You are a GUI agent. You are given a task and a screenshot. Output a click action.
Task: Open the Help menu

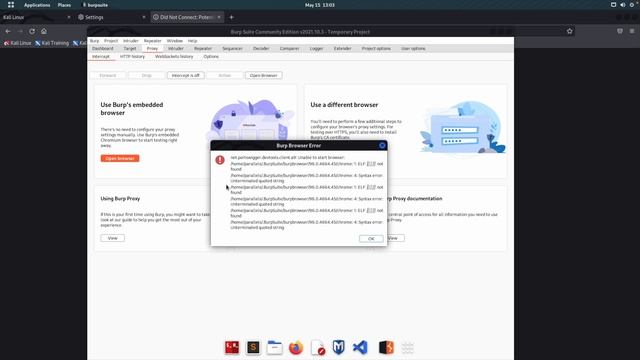click(x=192, y=41)
